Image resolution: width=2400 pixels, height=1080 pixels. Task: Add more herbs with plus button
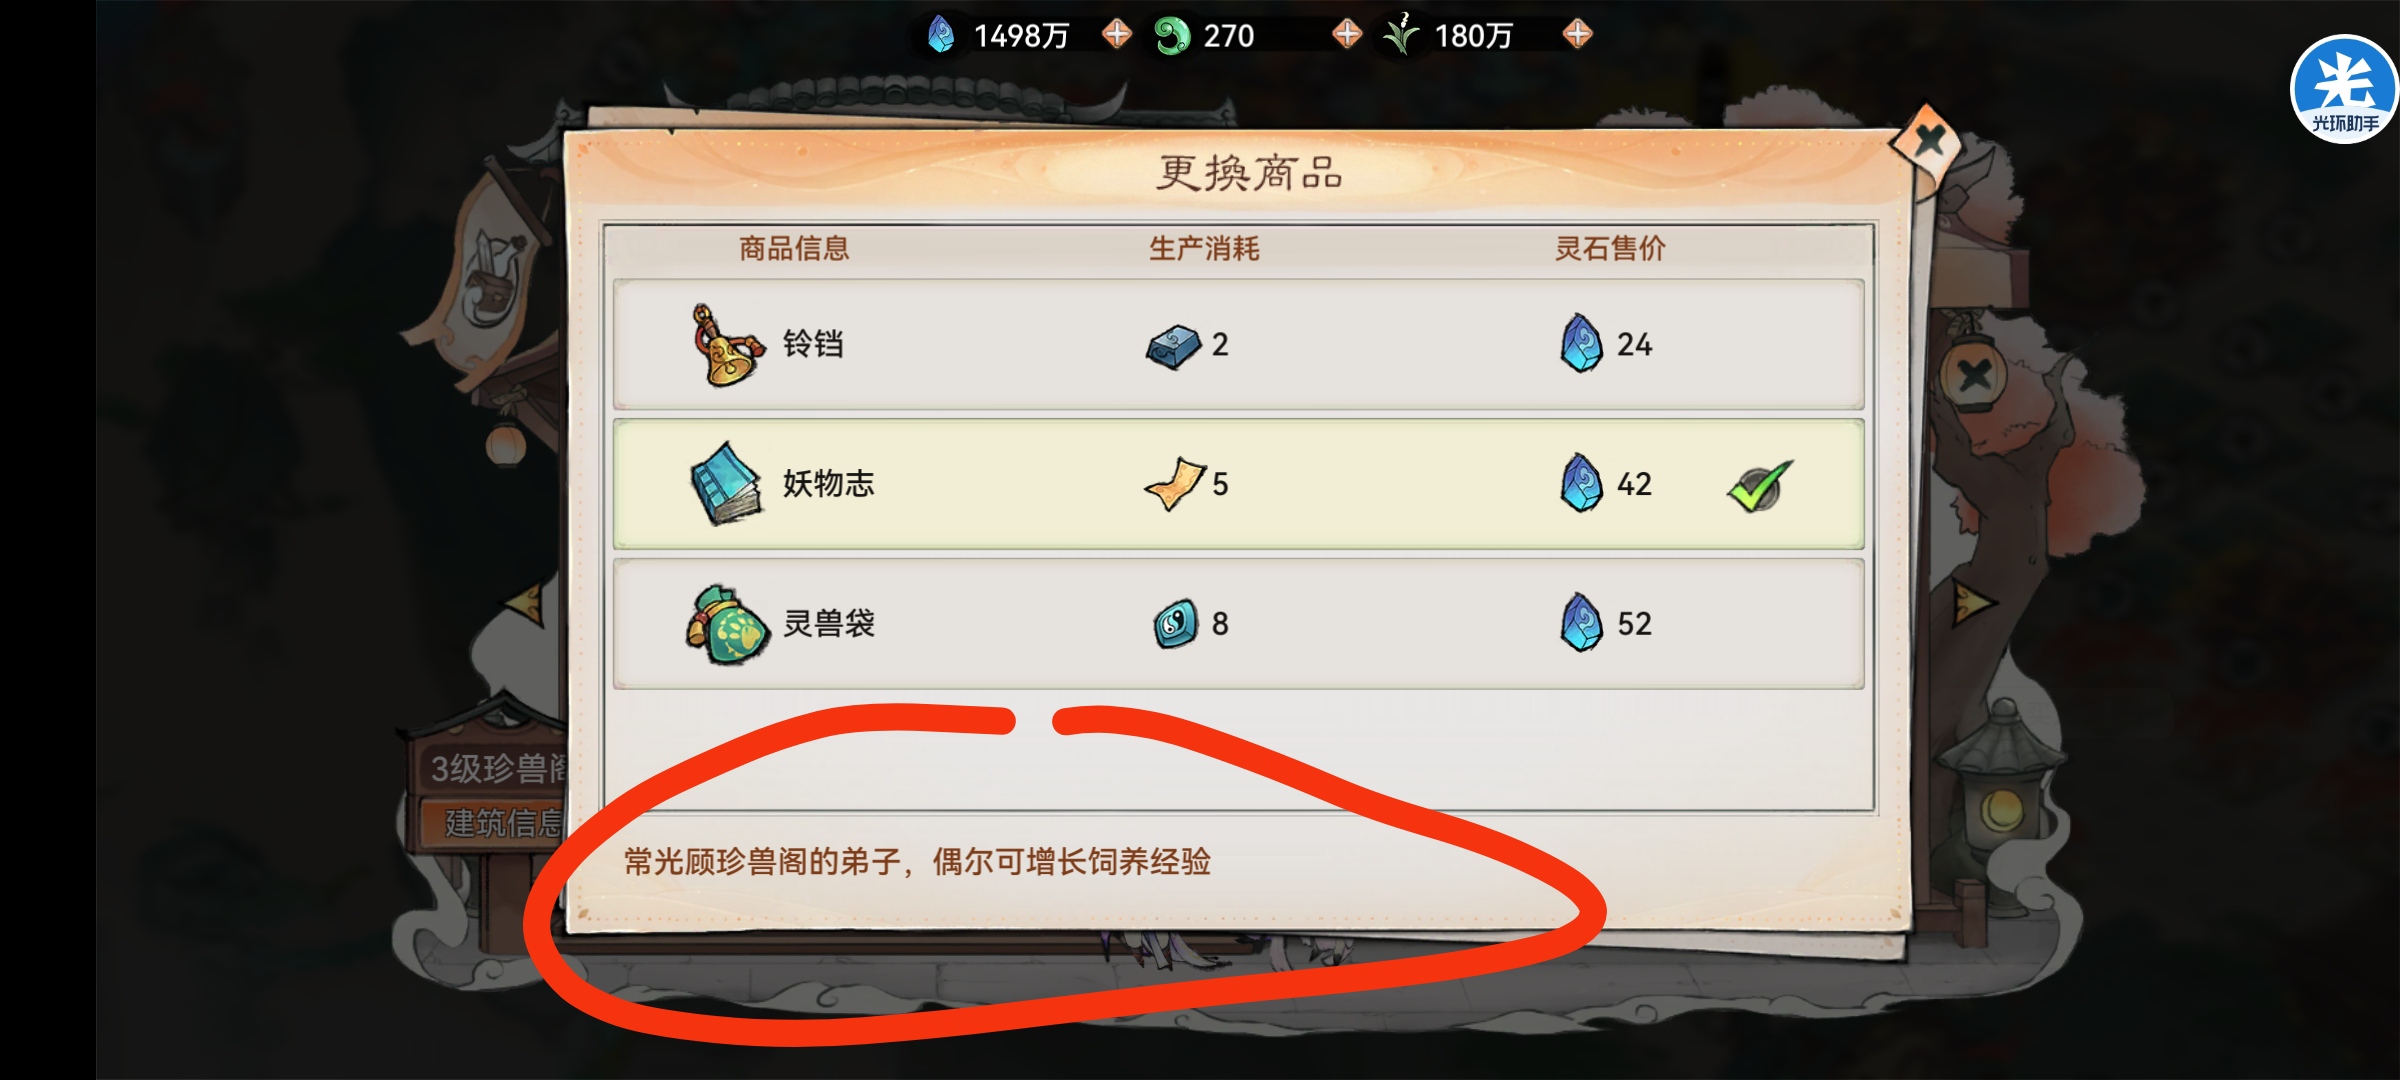click(1577, 34)
